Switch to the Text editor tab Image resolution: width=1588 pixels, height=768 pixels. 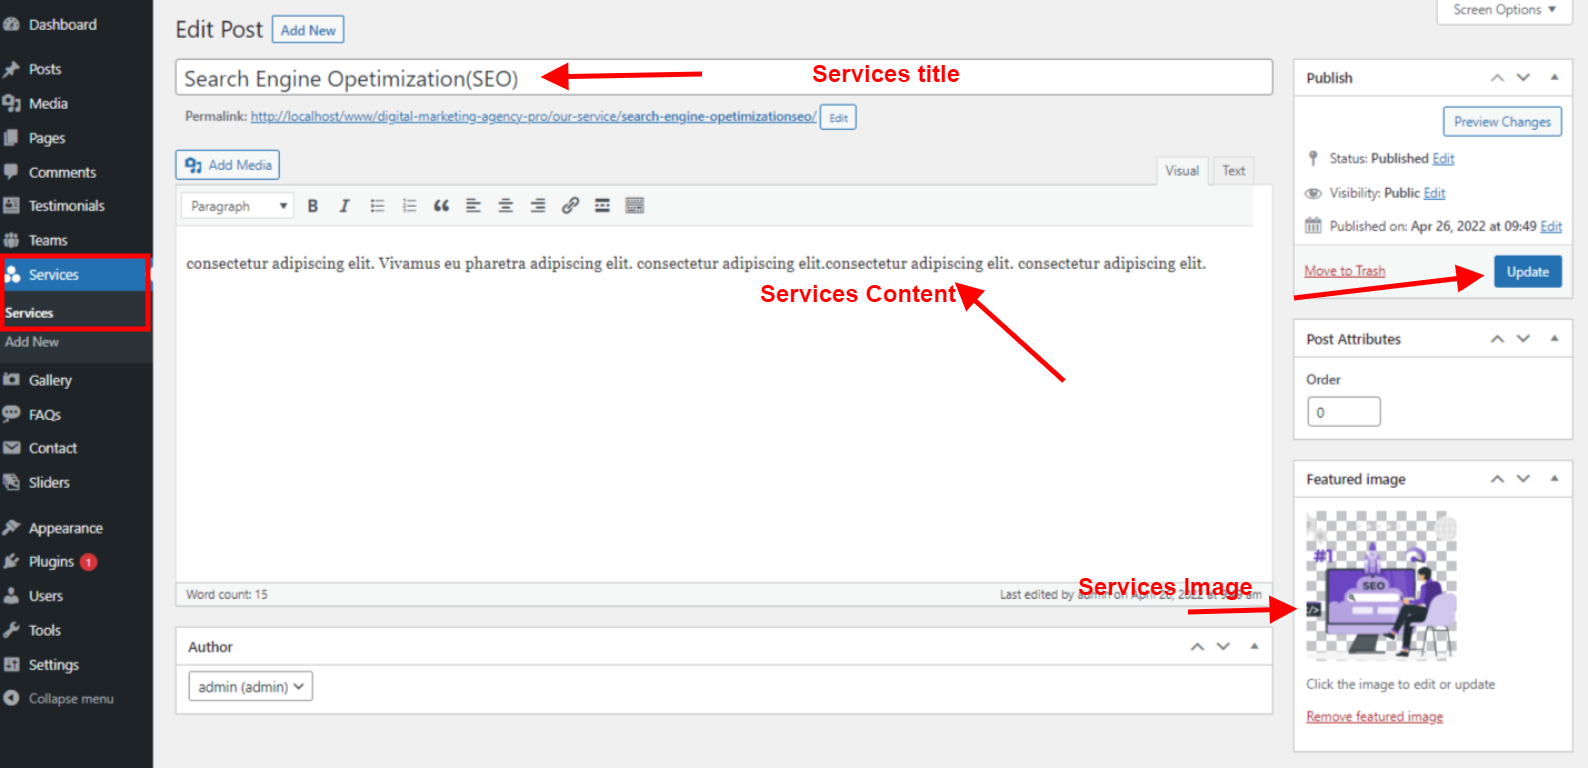pyautogui.click(x=1233, y=171)
